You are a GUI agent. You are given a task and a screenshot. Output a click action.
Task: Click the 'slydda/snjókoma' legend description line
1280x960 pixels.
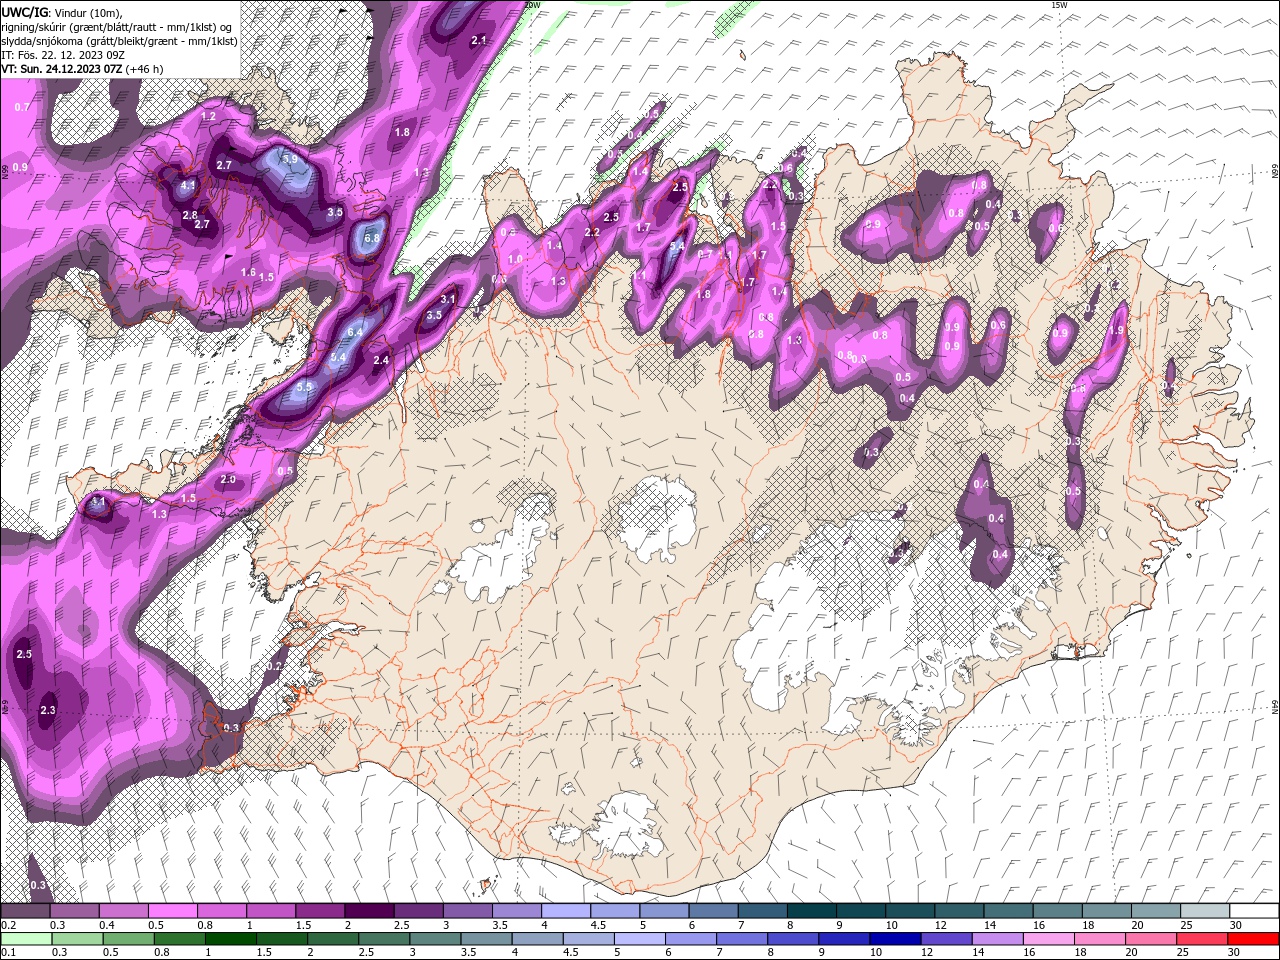click(119, 41)
